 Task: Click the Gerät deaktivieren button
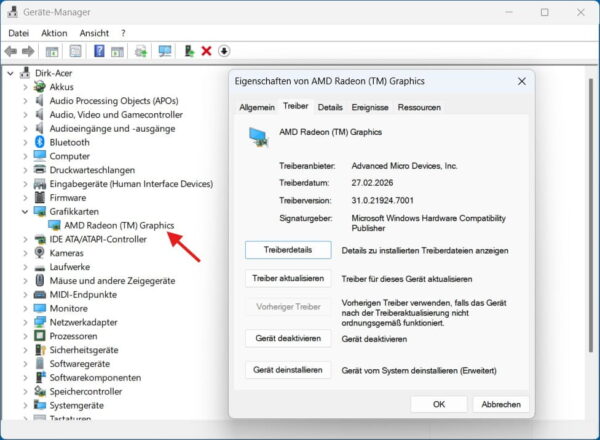click(x=288, y=338)
